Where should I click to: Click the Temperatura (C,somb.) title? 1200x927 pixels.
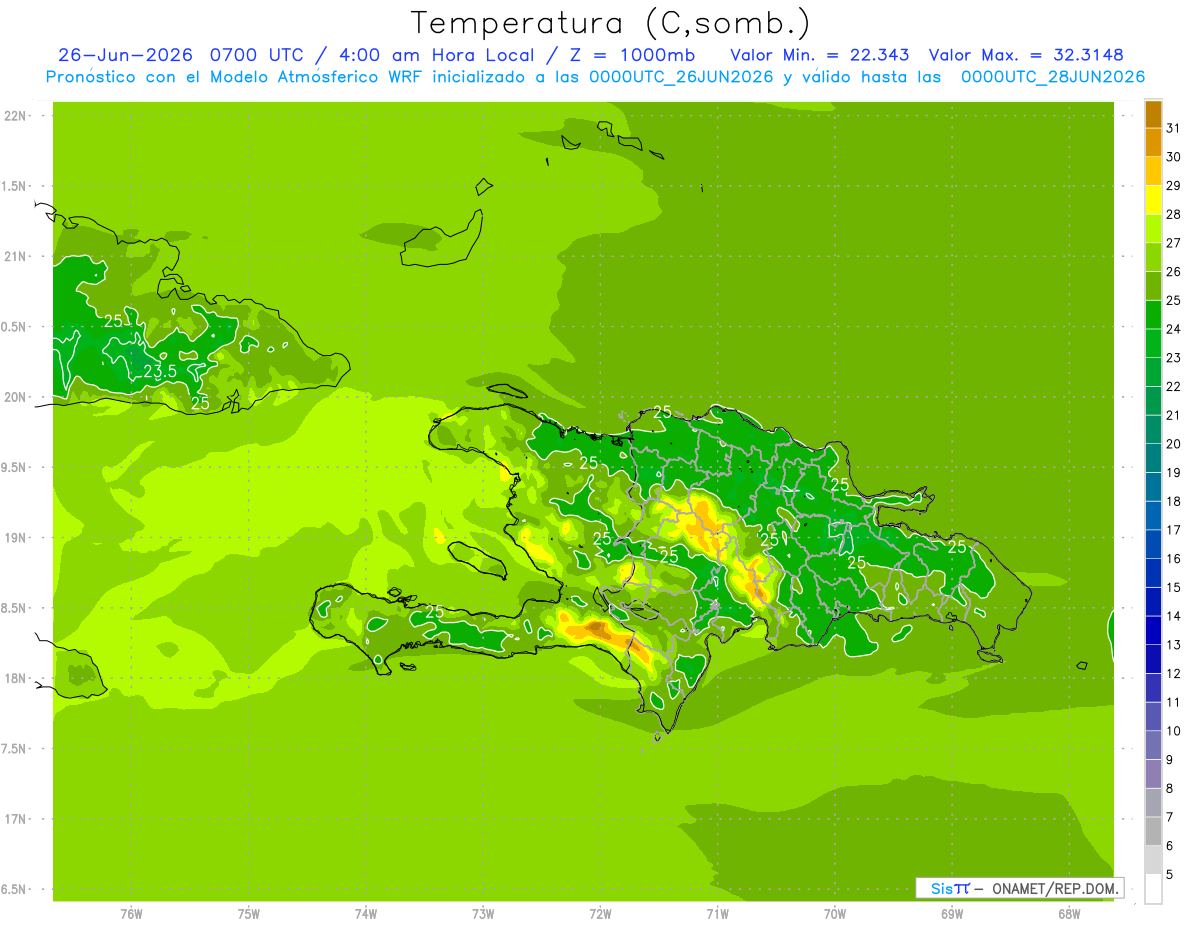(x=611, y=23)
